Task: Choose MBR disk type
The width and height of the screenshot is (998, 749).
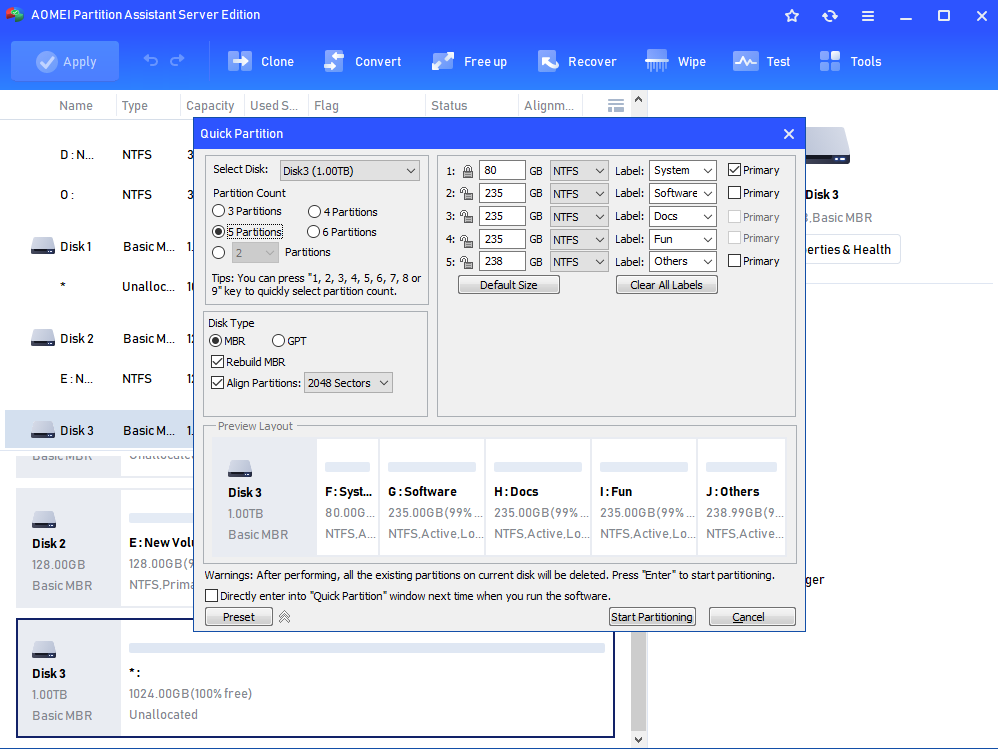Action: (227, 341)
